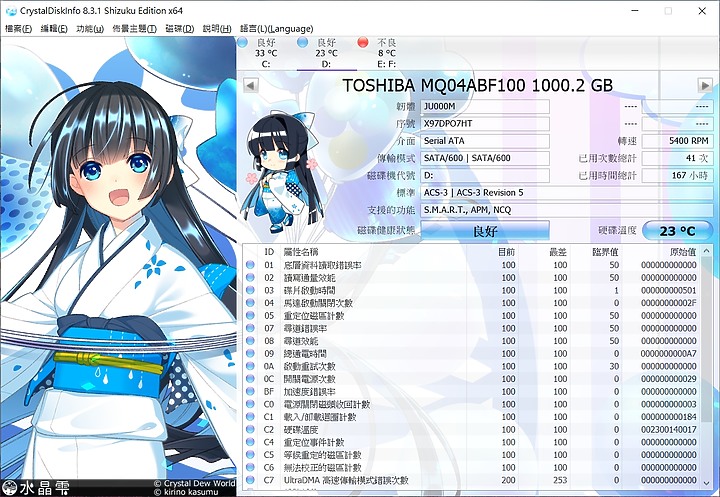
Task: Click the blue status ball for D: drive
Action: 303,42
